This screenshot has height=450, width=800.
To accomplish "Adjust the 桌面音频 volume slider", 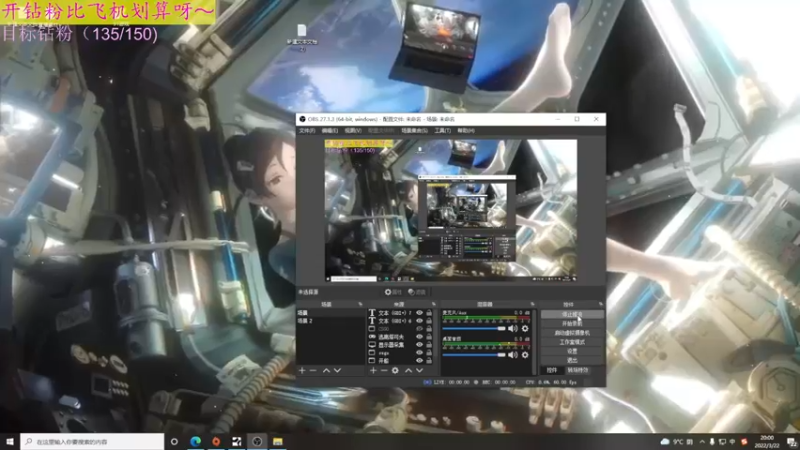I will [474, 355].
